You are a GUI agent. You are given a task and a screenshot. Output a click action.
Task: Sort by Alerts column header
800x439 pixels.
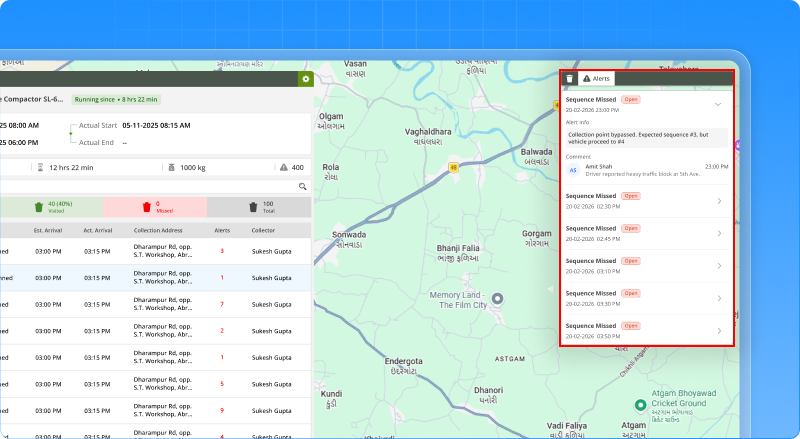(x=220, y=231)
